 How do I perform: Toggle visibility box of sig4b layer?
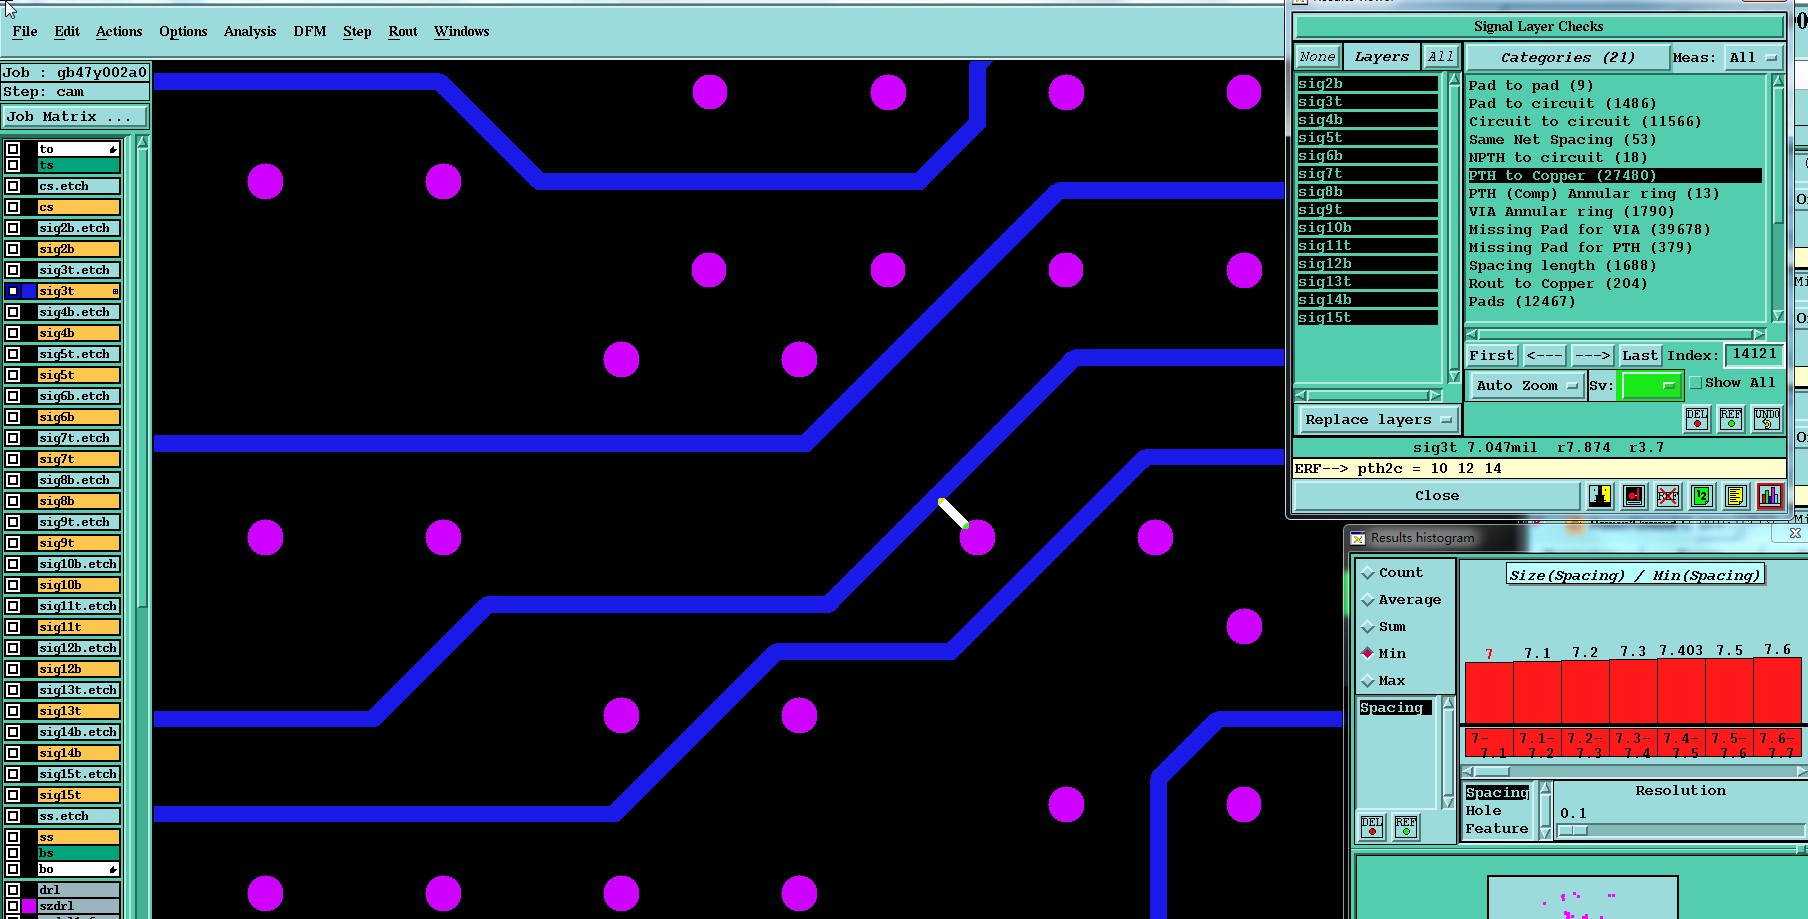tap(13, 333)
